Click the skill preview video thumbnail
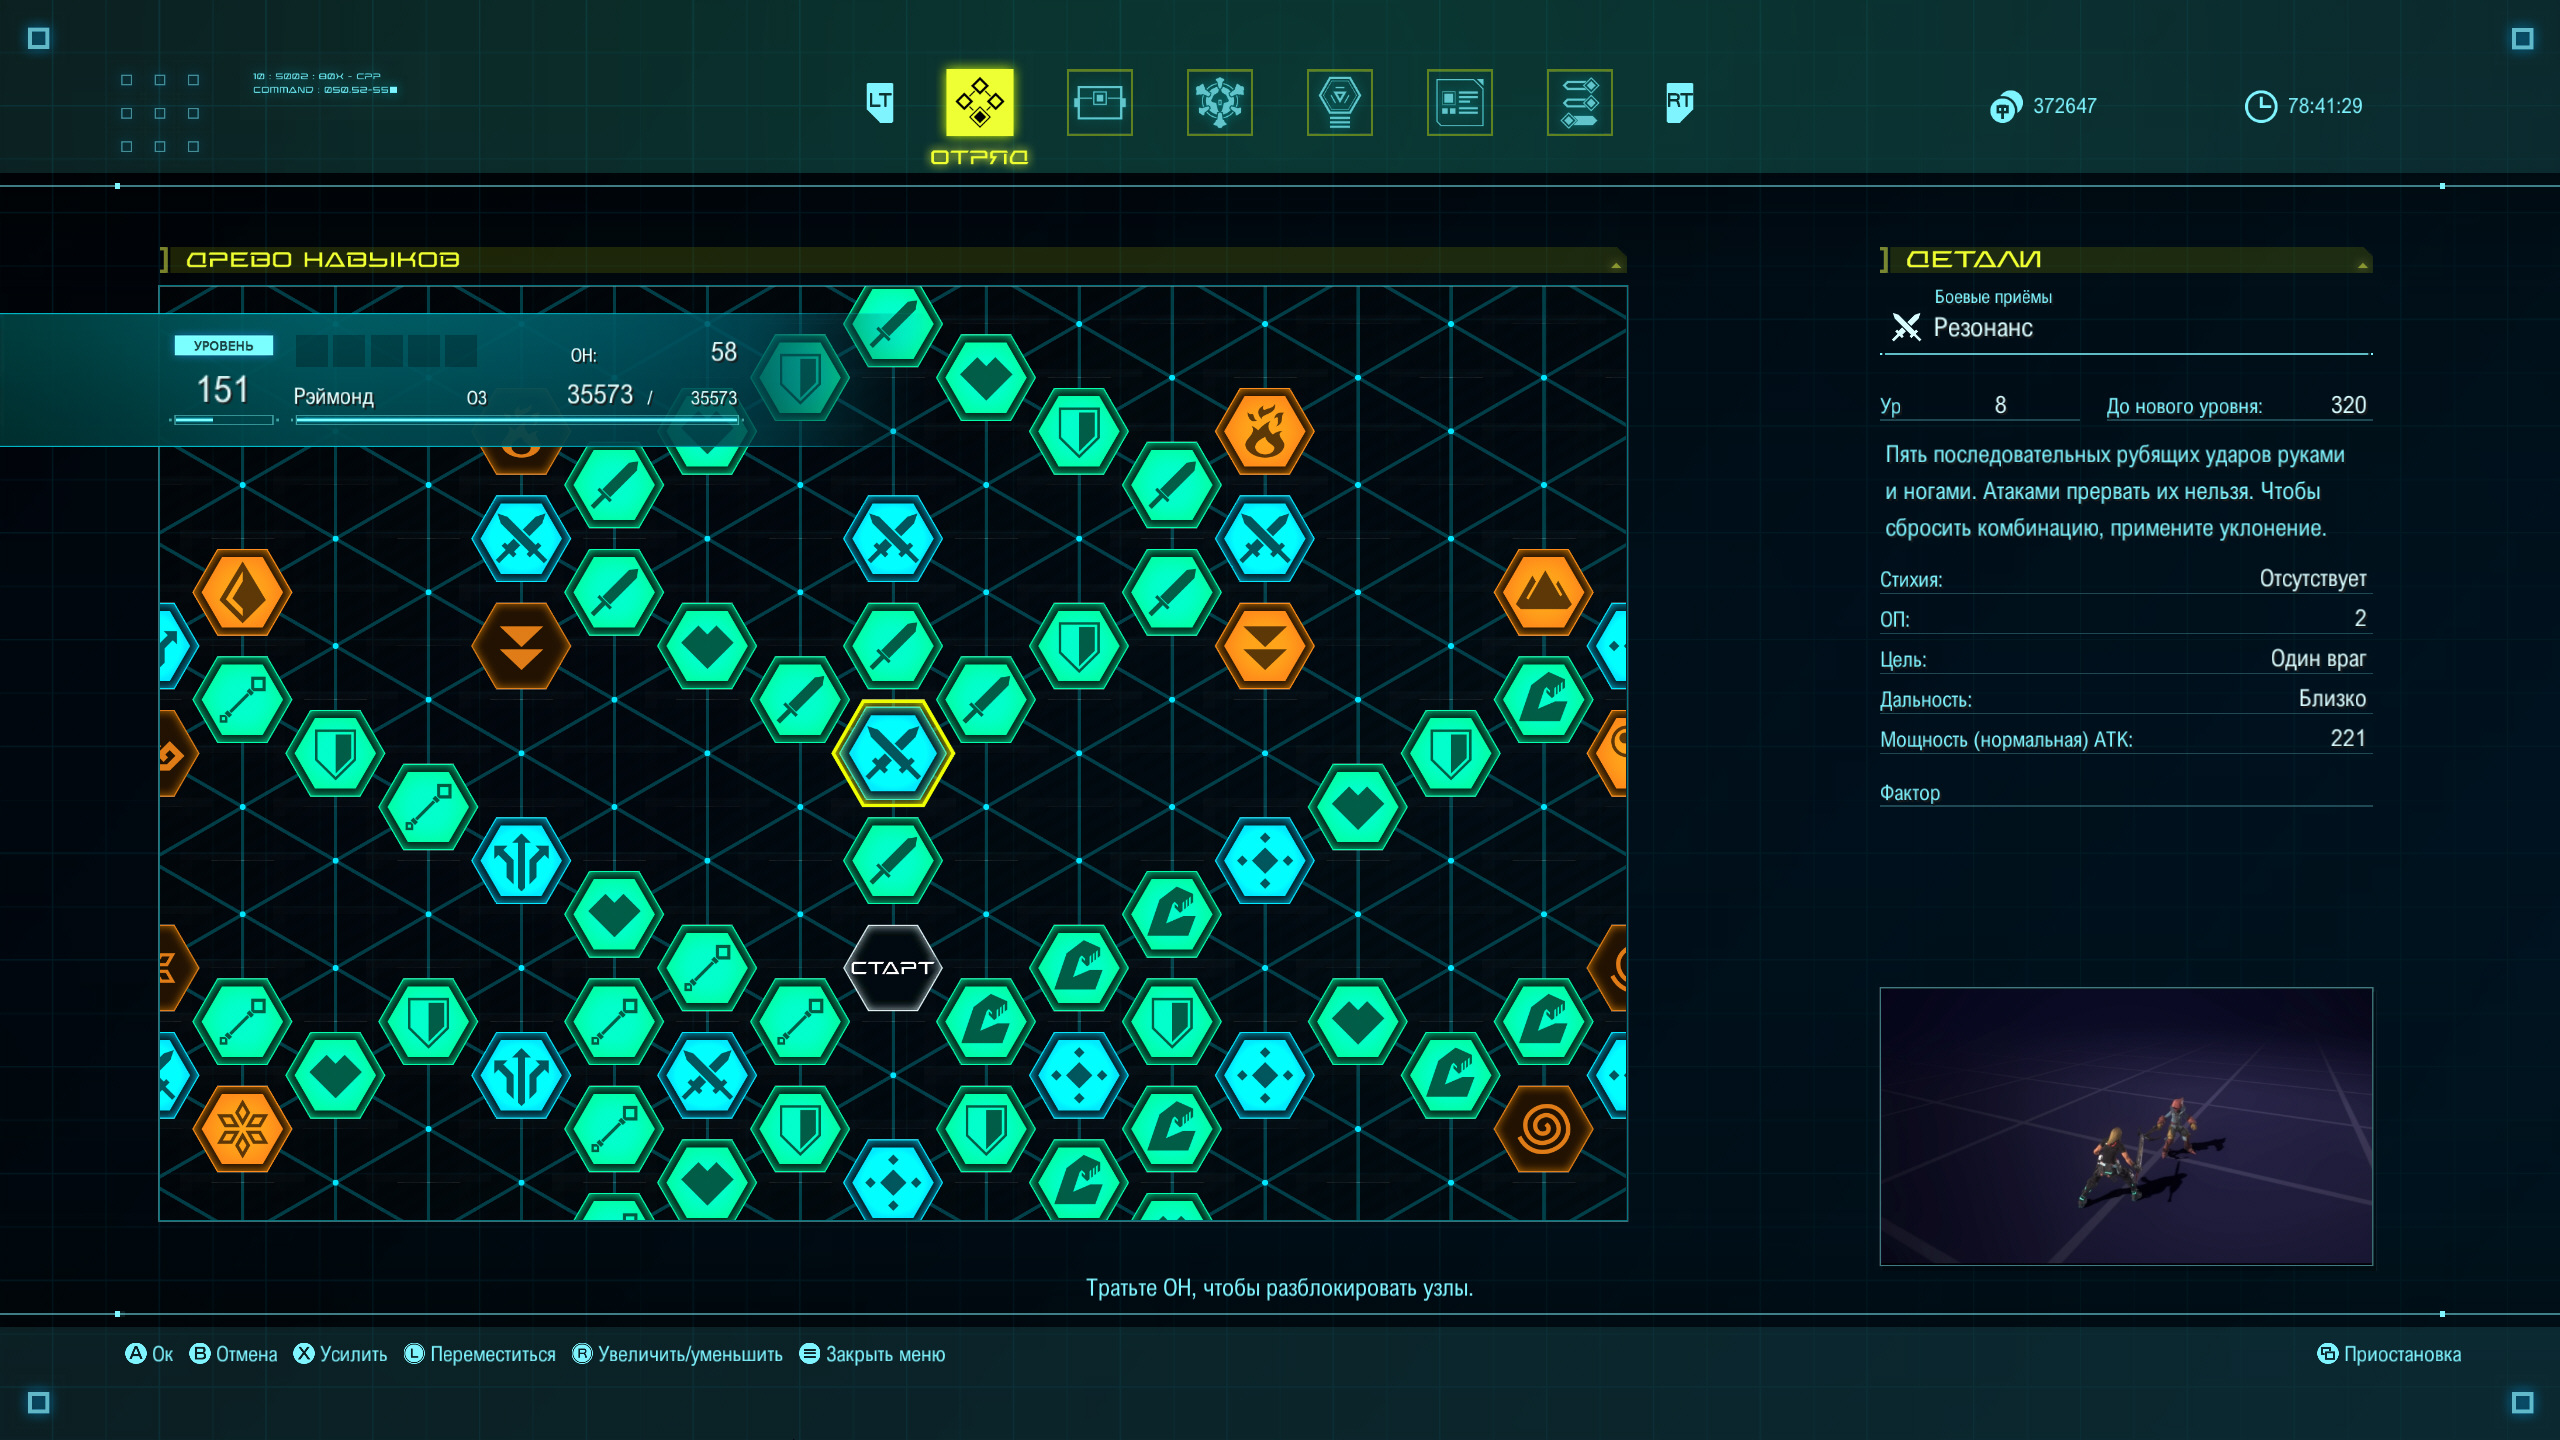This screenshot has width=2560, height=1440. [x=2125, y=1126]
